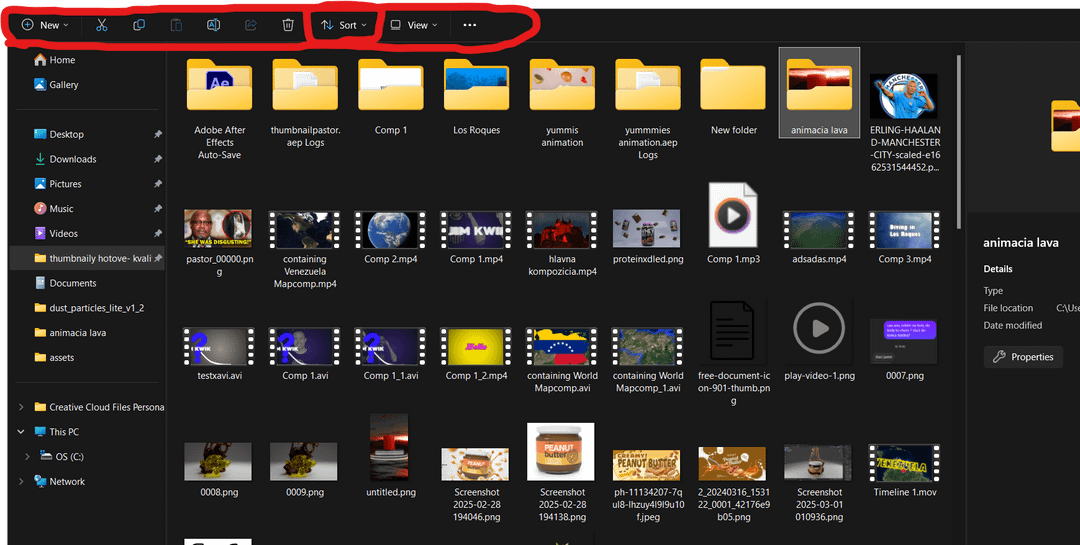Select the Gallery icon in sidebar
This screenshot has height=545, width=1080.
click(x=40, y=84)
